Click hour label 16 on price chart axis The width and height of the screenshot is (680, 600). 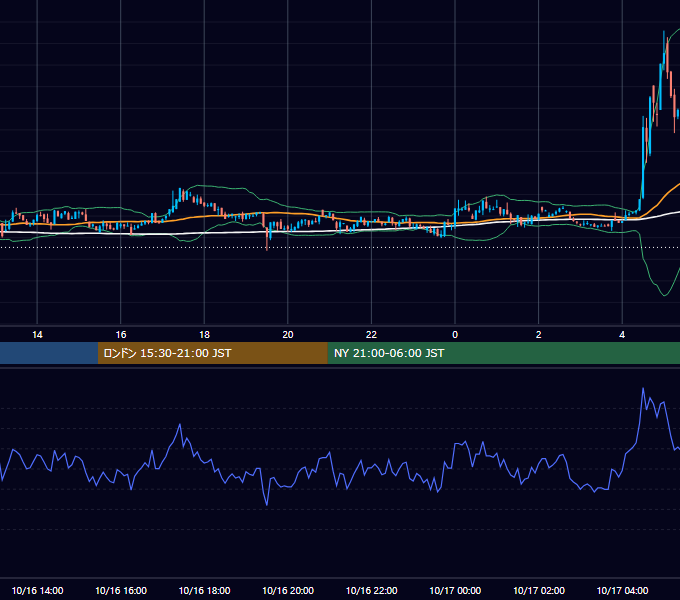click(x=121, y=335)
